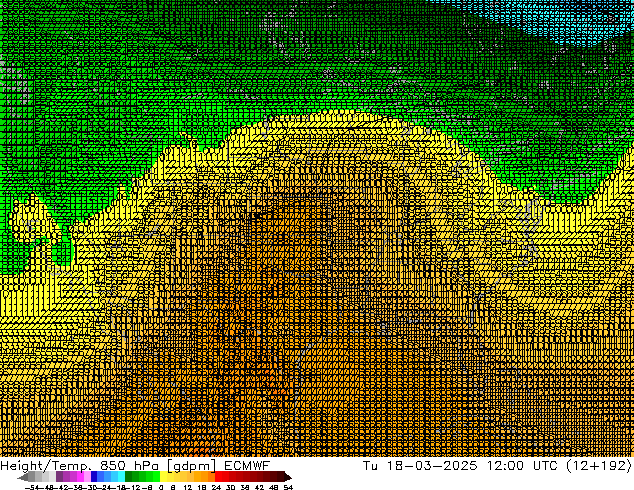Click the dark brown right arrow end of the legend
Screen dimensions: 634x490
288,477
